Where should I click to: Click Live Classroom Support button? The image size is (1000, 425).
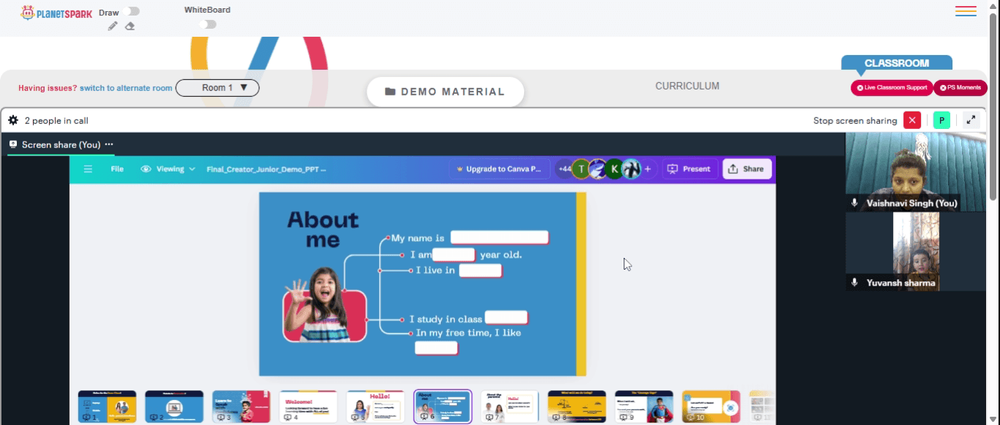[x=892, y=87]
